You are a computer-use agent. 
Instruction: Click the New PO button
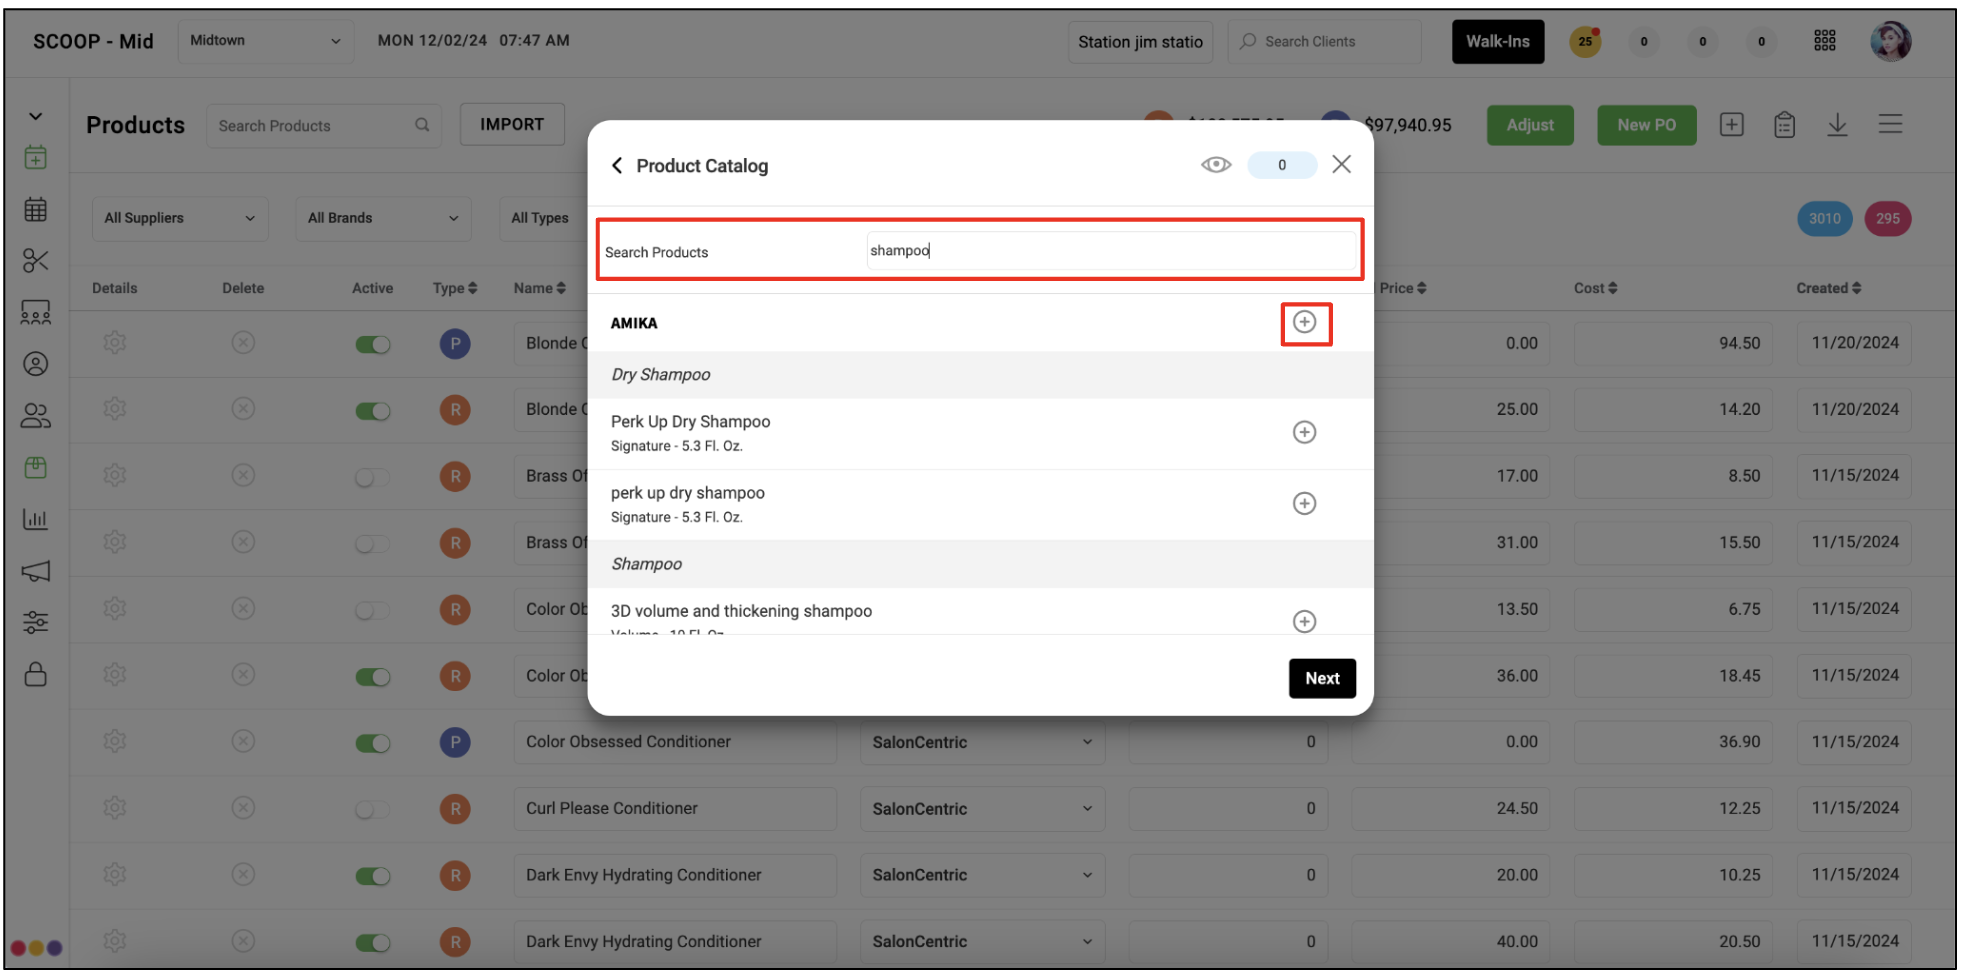tap(1646, 125)
